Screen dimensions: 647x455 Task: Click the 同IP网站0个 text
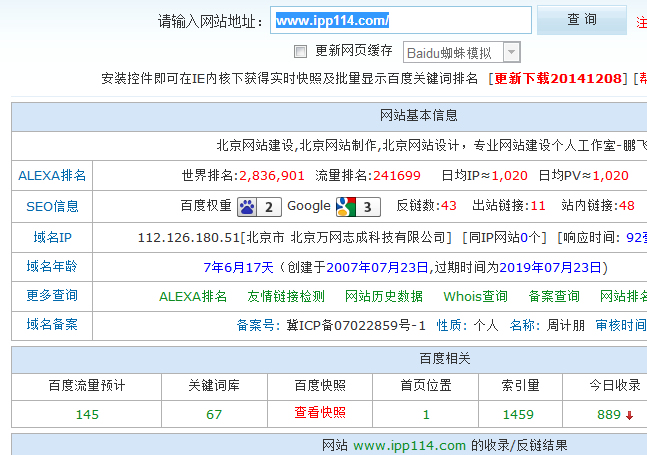coord(504,238)
